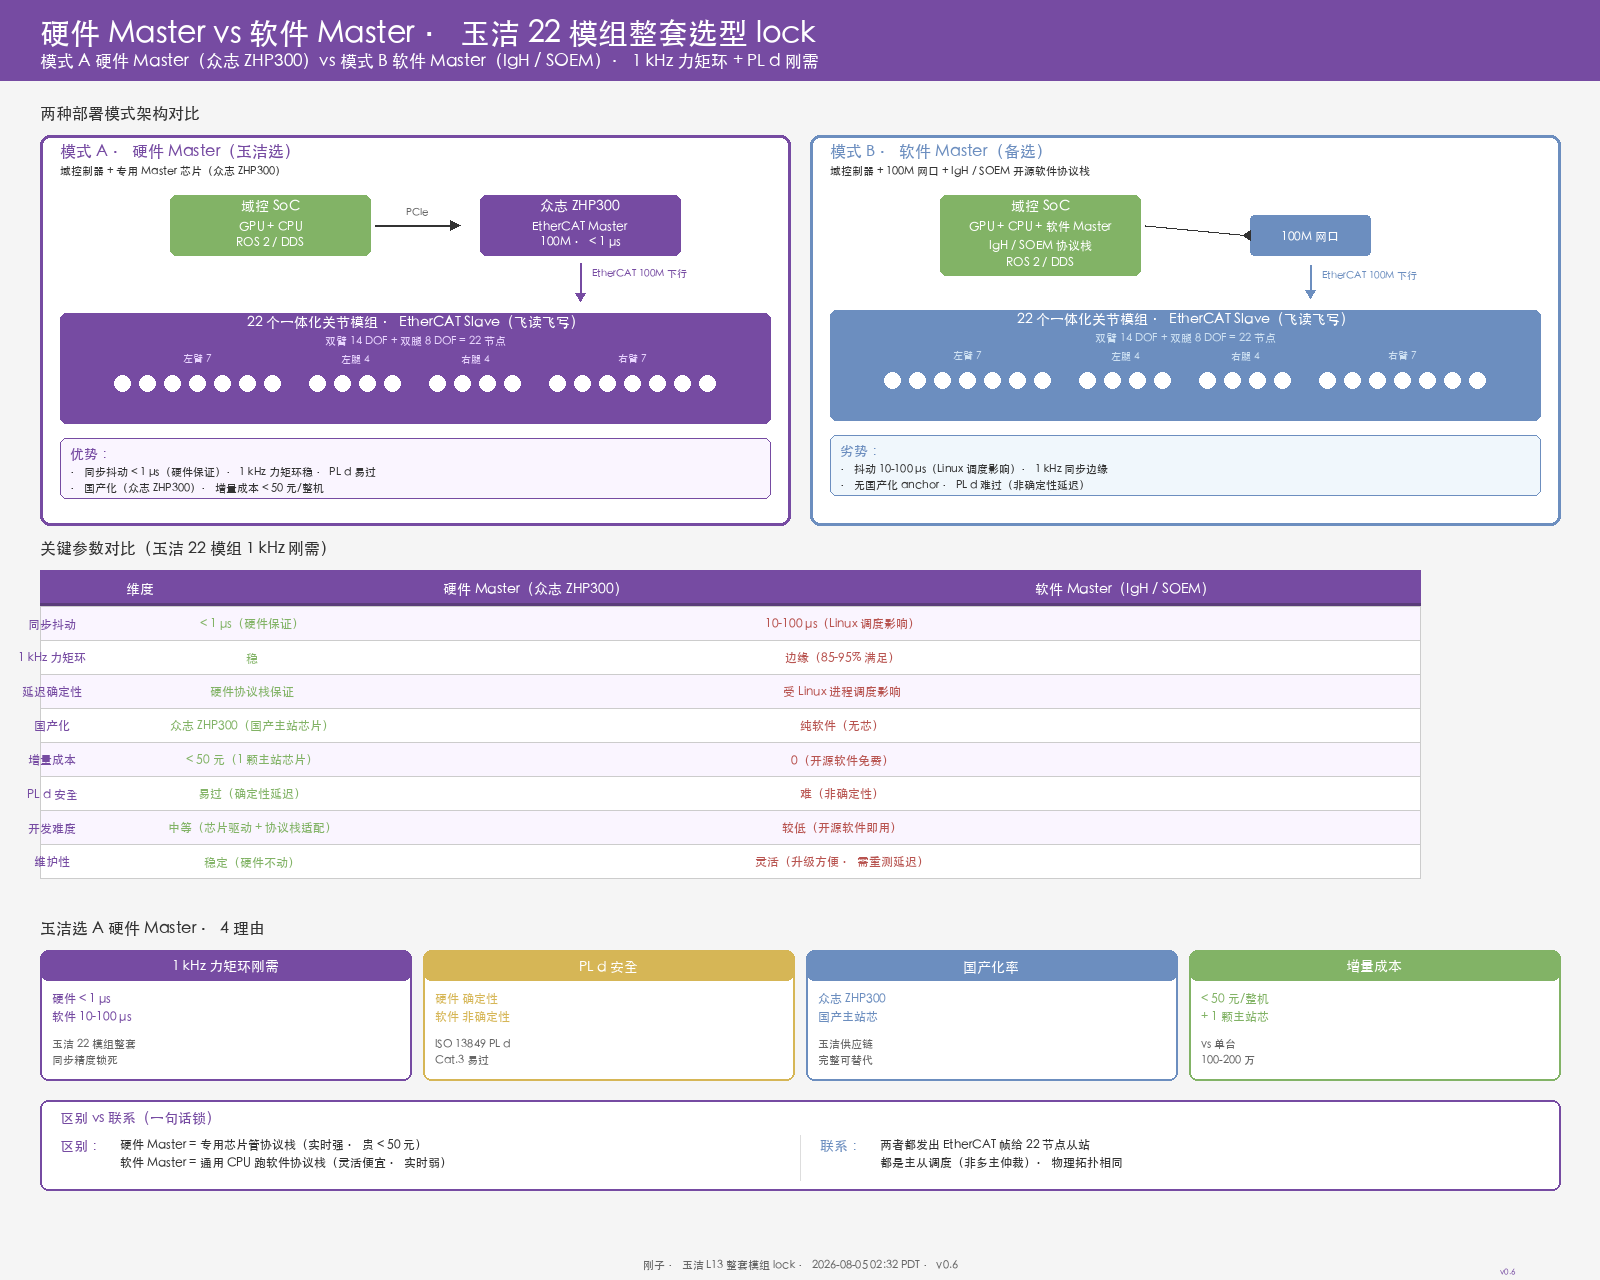
Task: Click the 域控 SoC box in 模式 A
Action: (270, 225)
